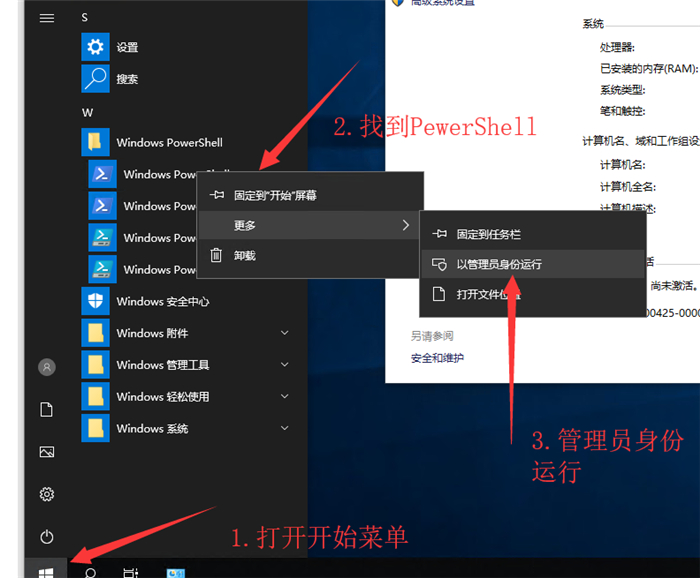Screen dimensions: 700x578
Task: Click 计算机全名: label in System window
Action: (628, 187)
